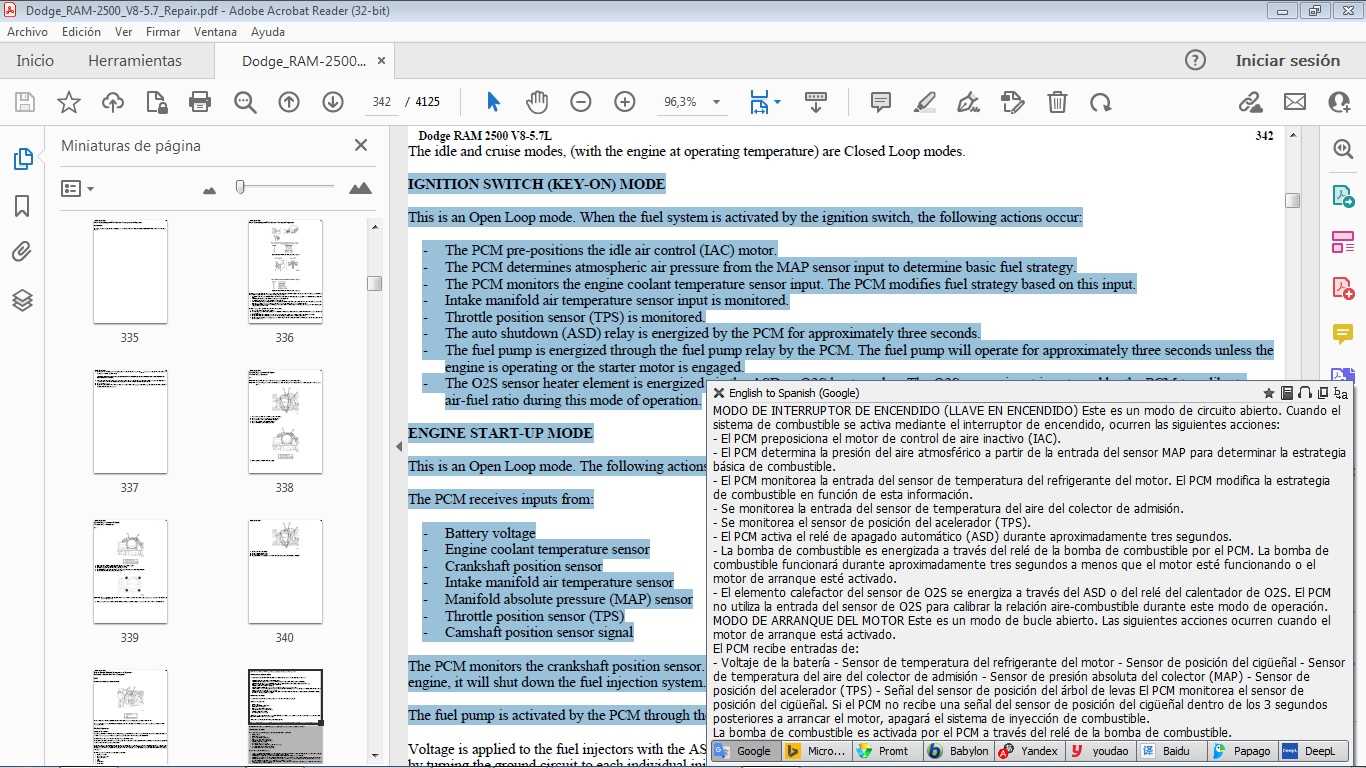This screenshot has width=1366, height=768.
Task: Open the thumbnail options dropdown
Action: [x=78, y=188]
